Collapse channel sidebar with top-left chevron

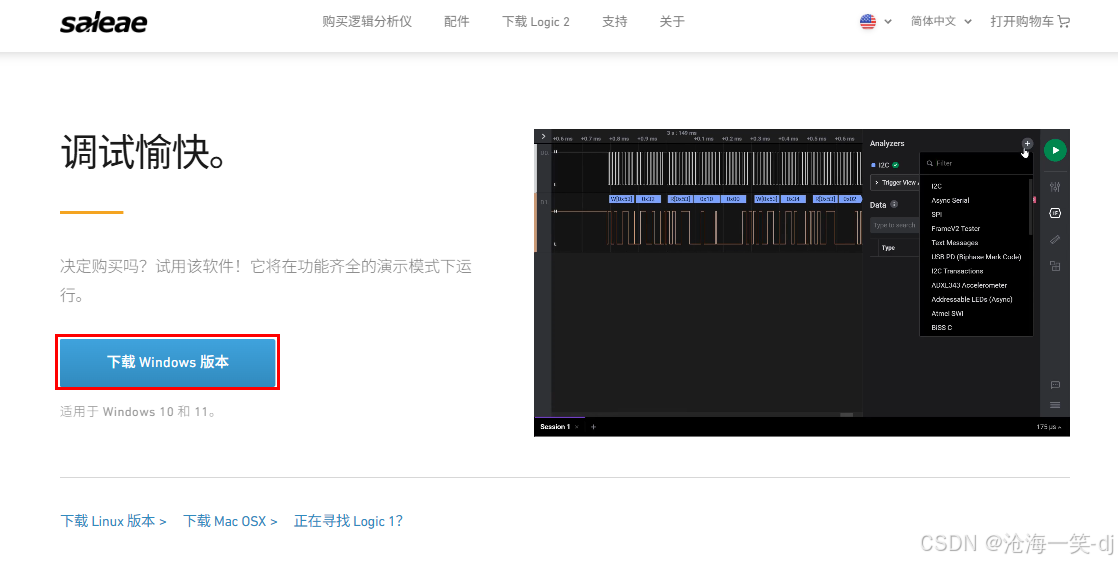(543, 136)
